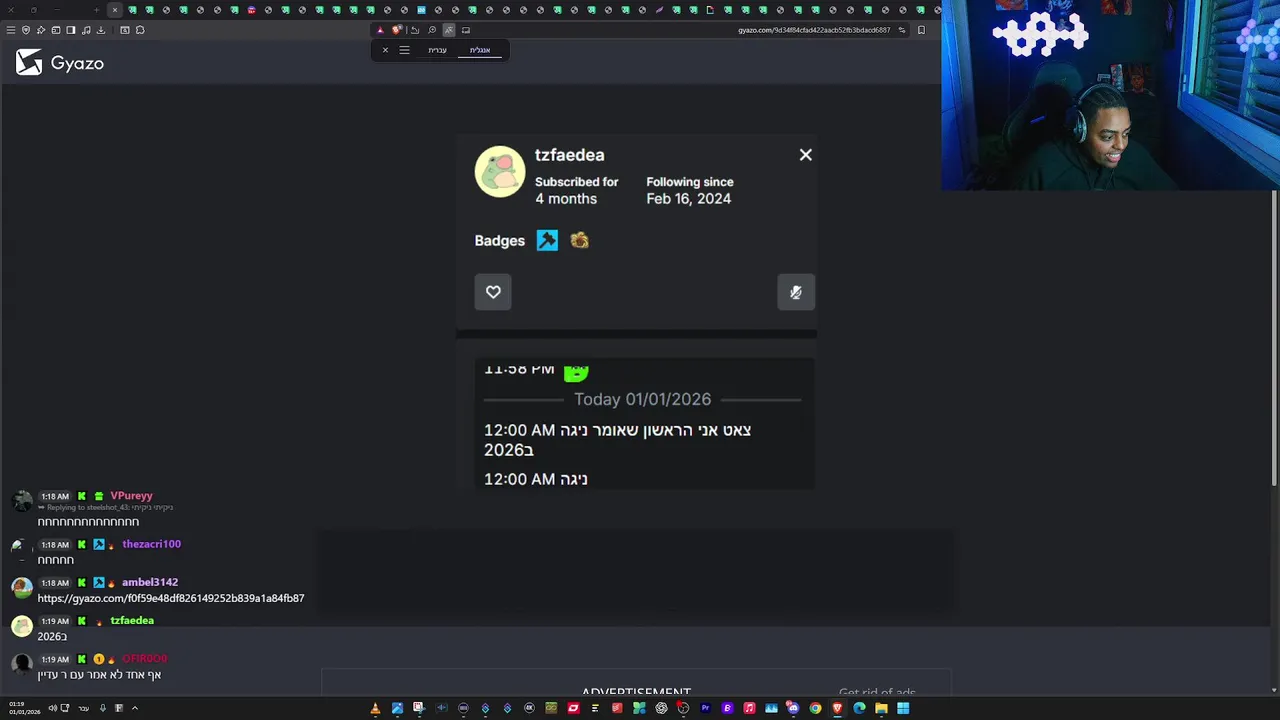
Task: Click OFIR000 username in chat
Action: (145, 659)
